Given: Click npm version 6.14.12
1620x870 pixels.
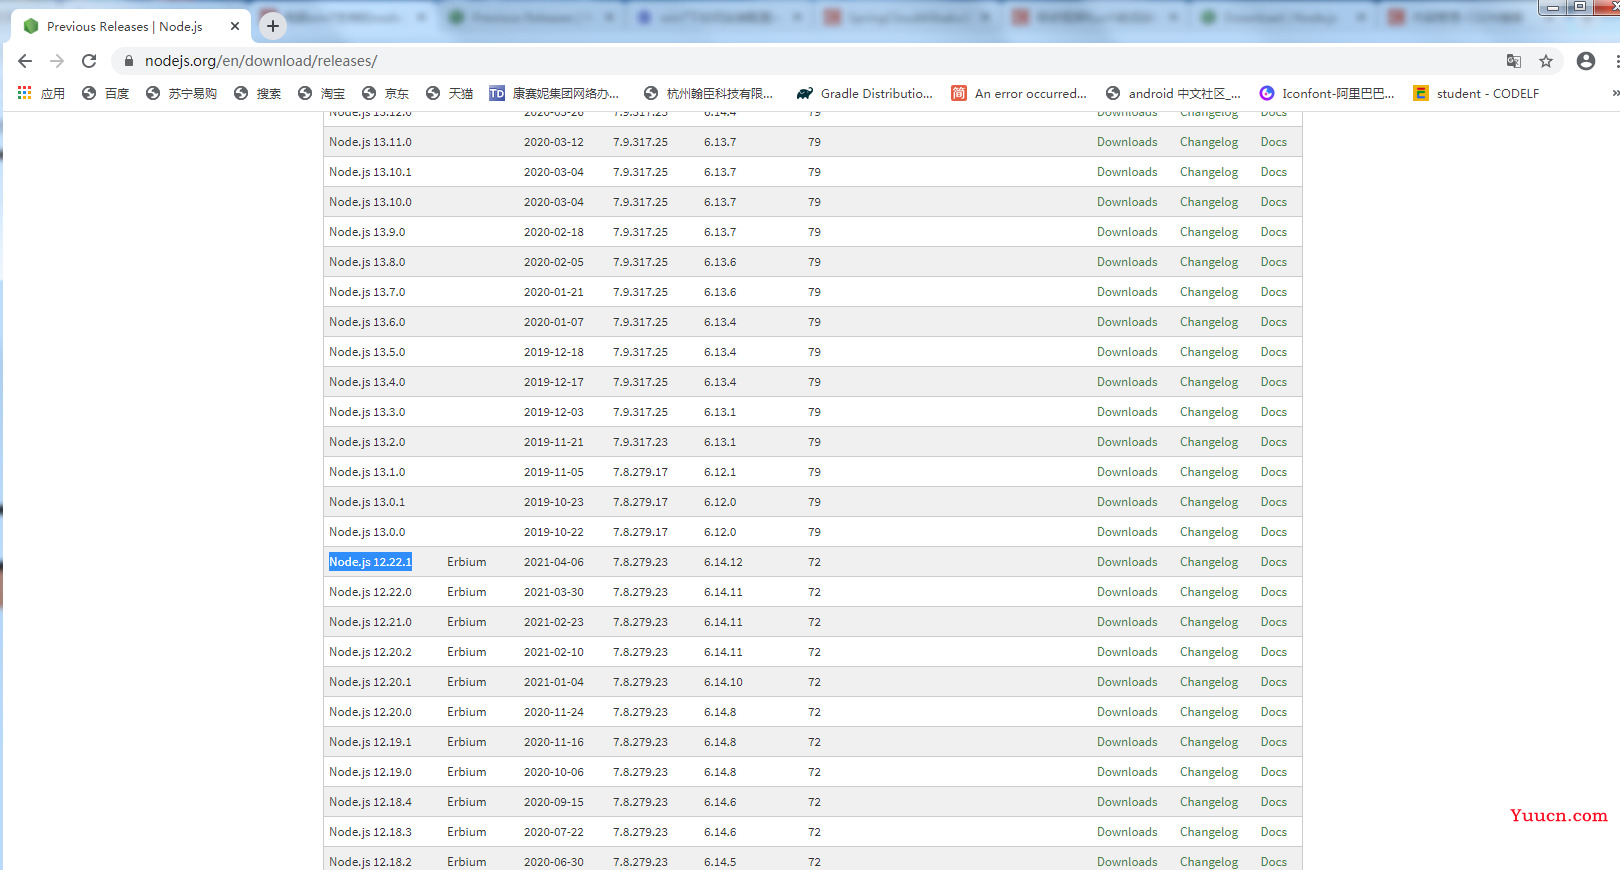Looking at the screenshot, I should pyautogui.click(x=723, y=562).
